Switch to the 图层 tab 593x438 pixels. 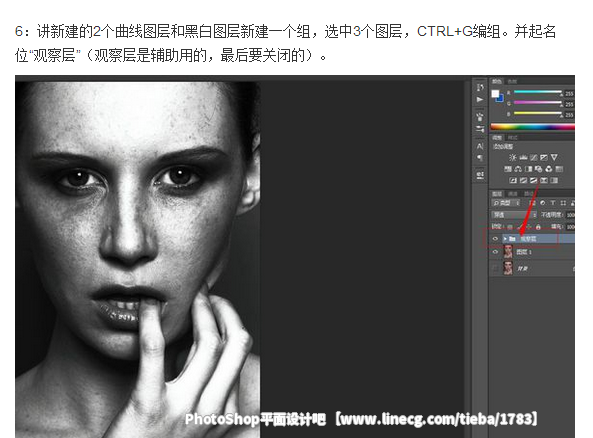pyautogui.click(x=497, y=194)
